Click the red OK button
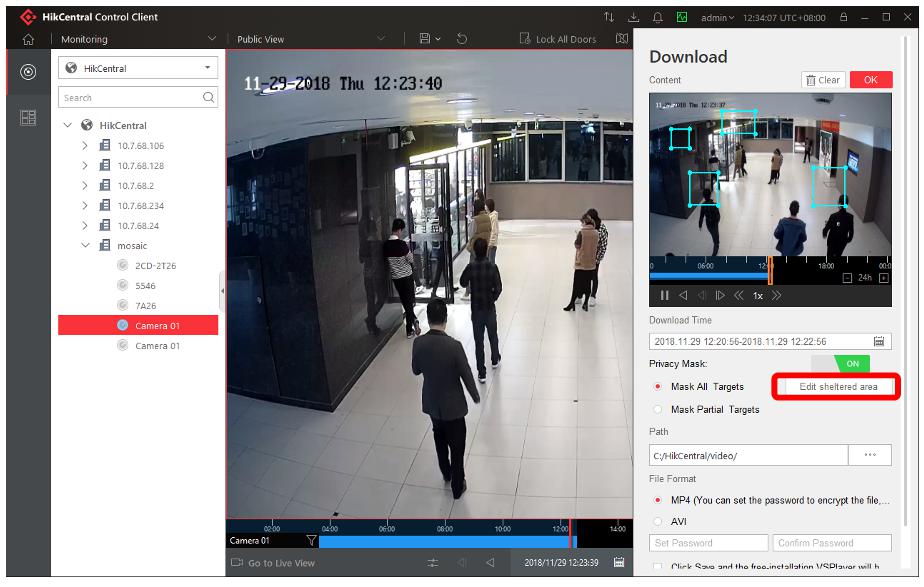The image size is (924, 587). click(870, 80)
